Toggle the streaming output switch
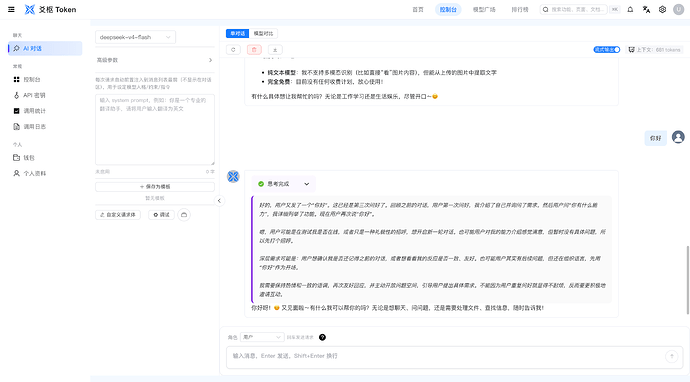690x382 pixels. click(607, 50)
